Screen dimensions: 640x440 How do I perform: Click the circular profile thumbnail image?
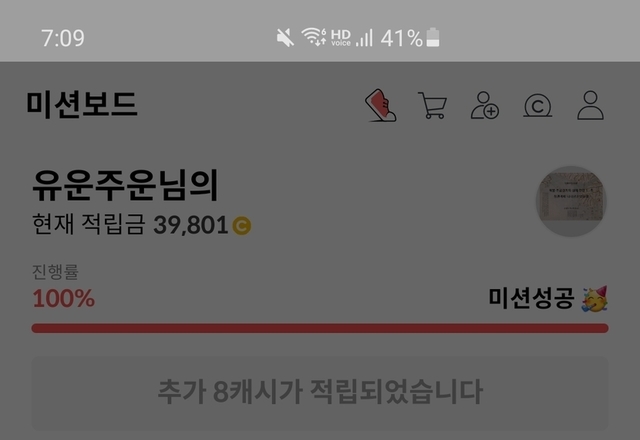pyautogui.click(x=571, y=201)
